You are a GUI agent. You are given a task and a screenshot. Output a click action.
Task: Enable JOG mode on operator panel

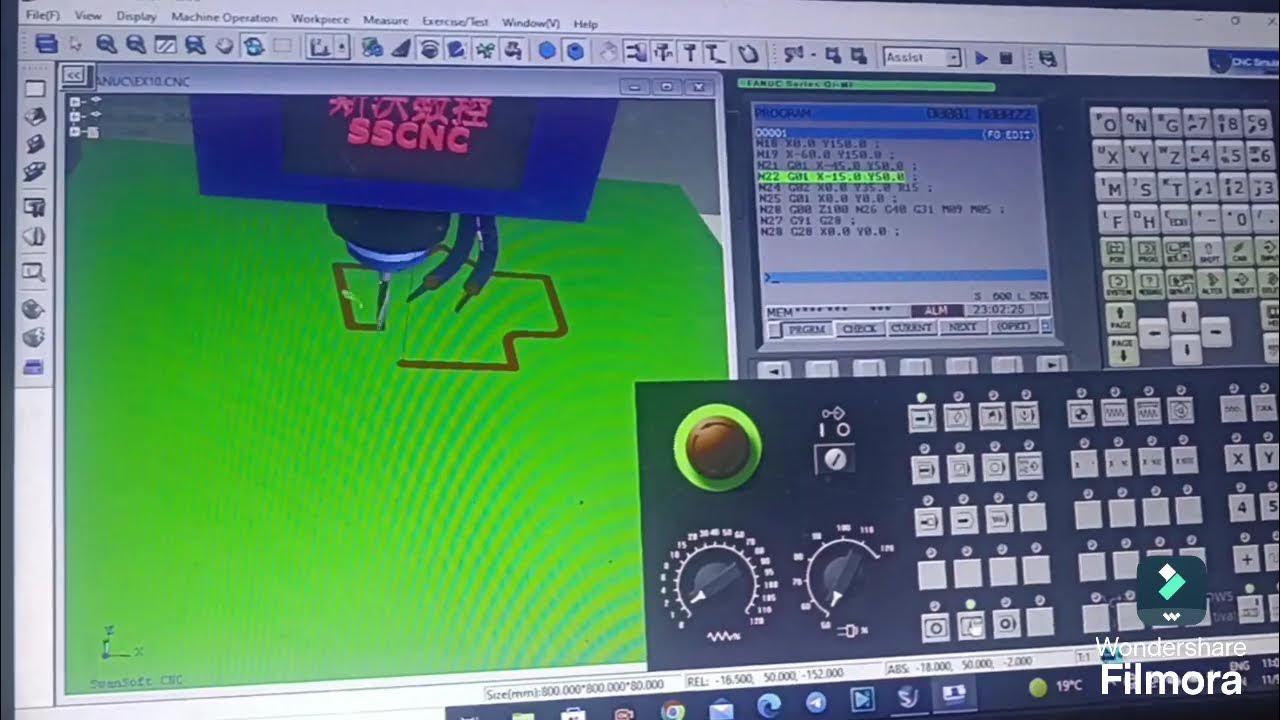tap(1113, 411)
